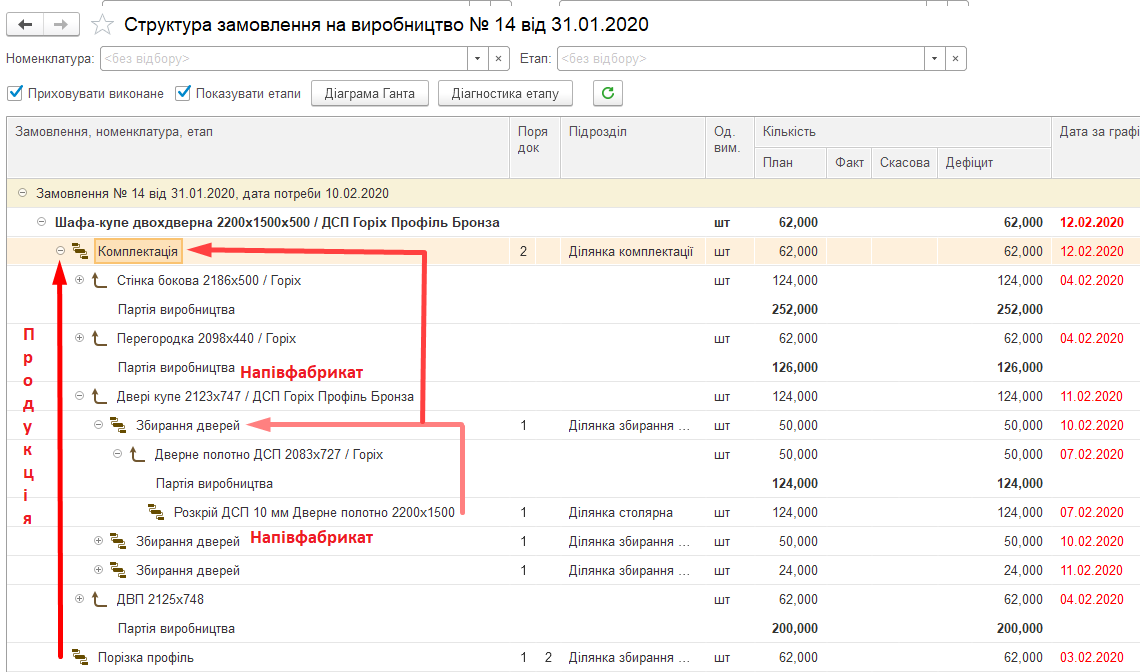
Task: Click the stage icon next to Комплектація
Action: pos(81,252)
